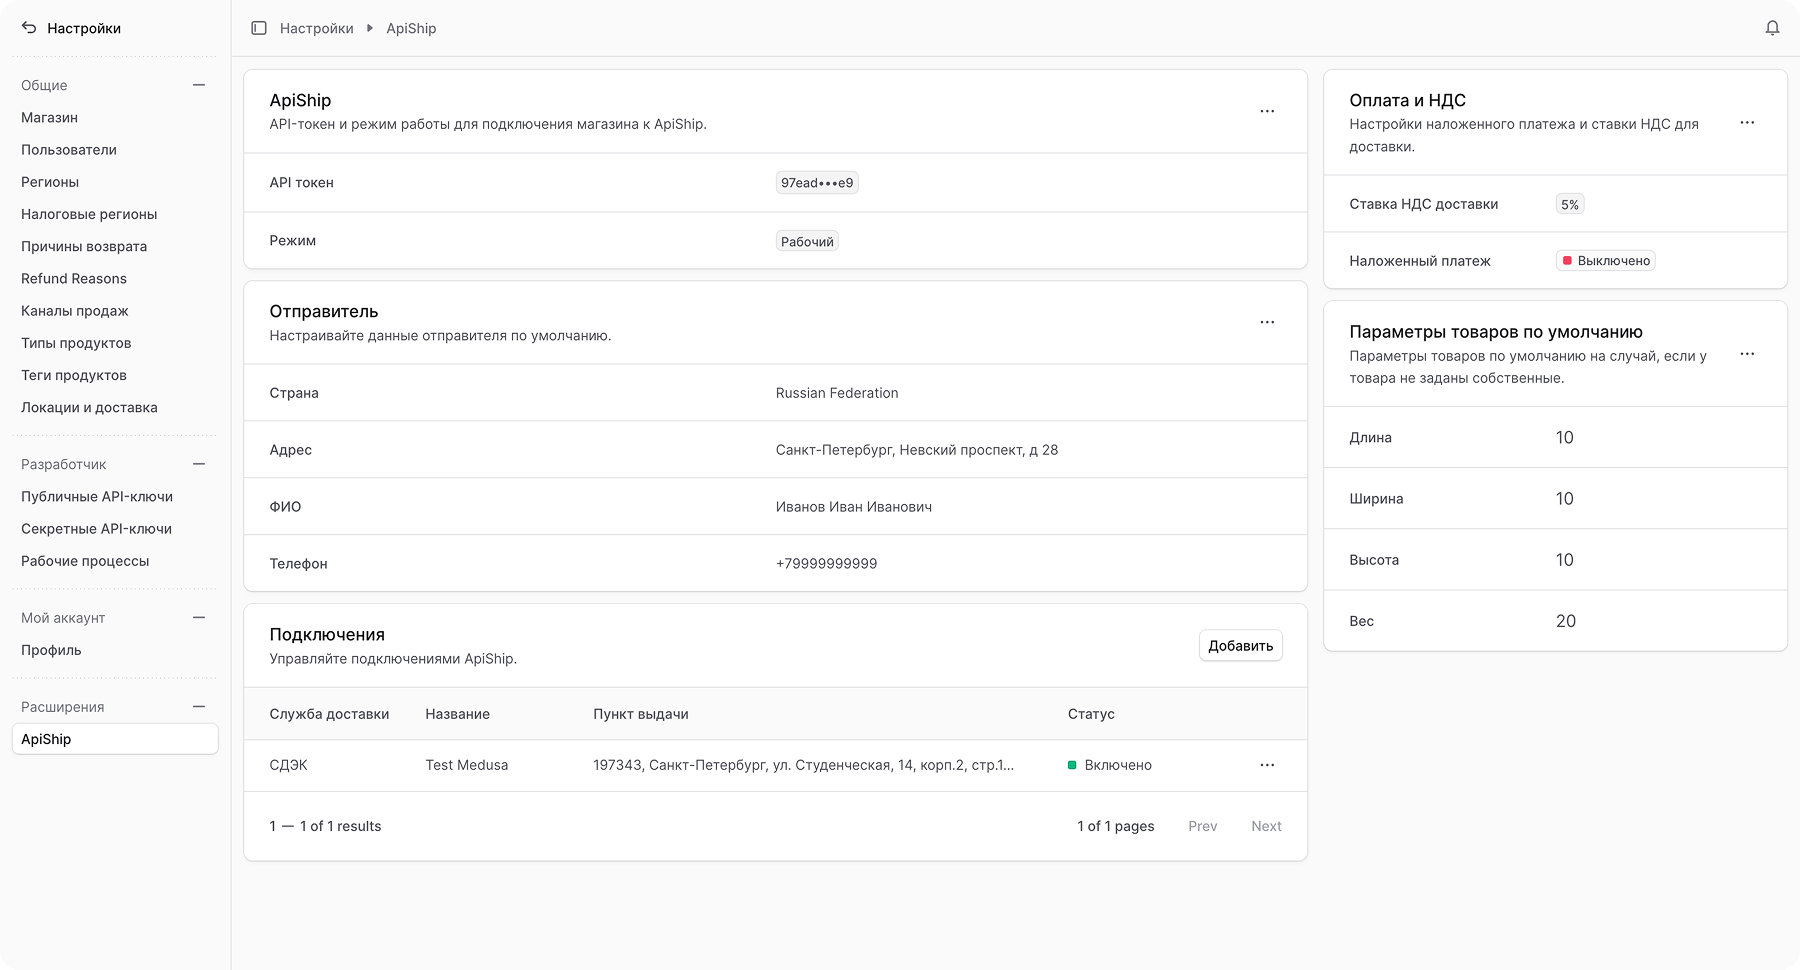1800x970 pixels.
Task: Open the ApiShip card options menu
Action: [x=1267, y=111]
